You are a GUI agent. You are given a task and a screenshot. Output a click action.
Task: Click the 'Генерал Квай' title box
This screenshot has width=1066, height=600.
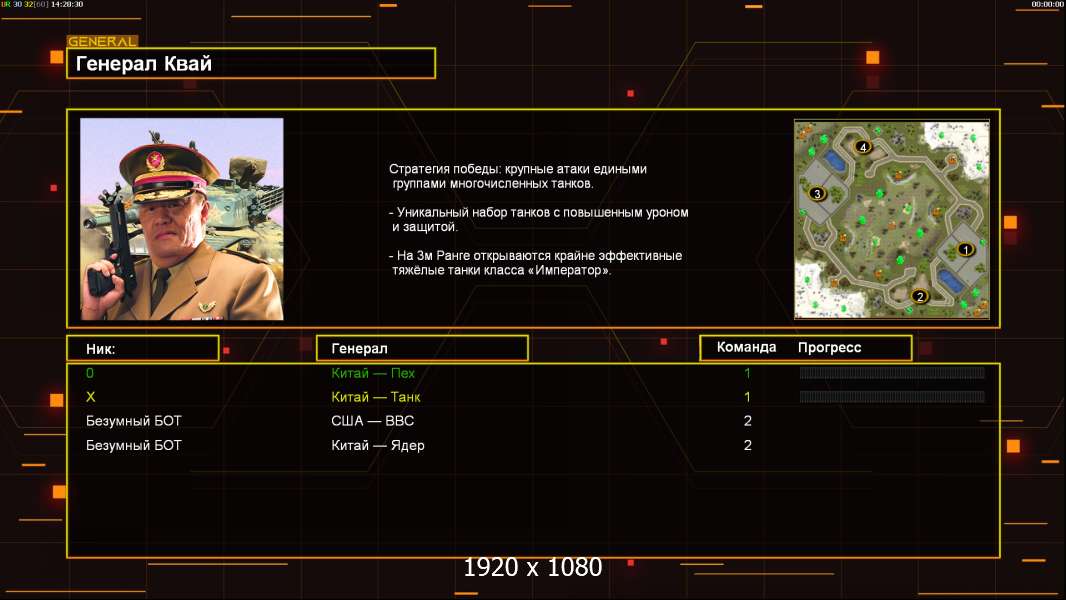[x=251, y=63]
